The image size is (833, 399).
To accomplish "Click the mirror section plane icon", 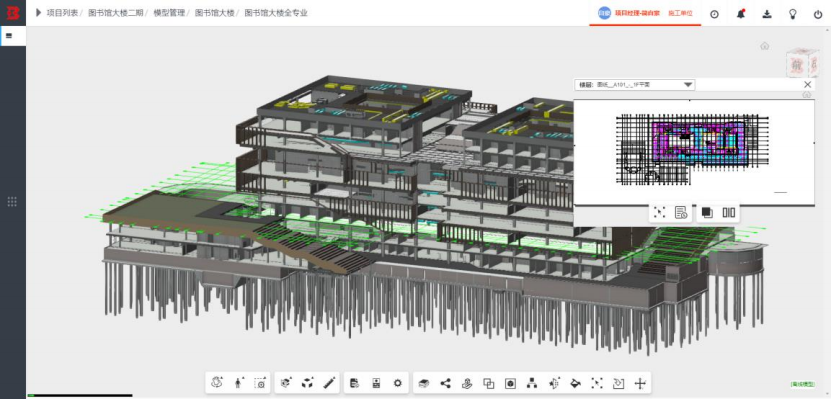I will (x=554, y=383).
